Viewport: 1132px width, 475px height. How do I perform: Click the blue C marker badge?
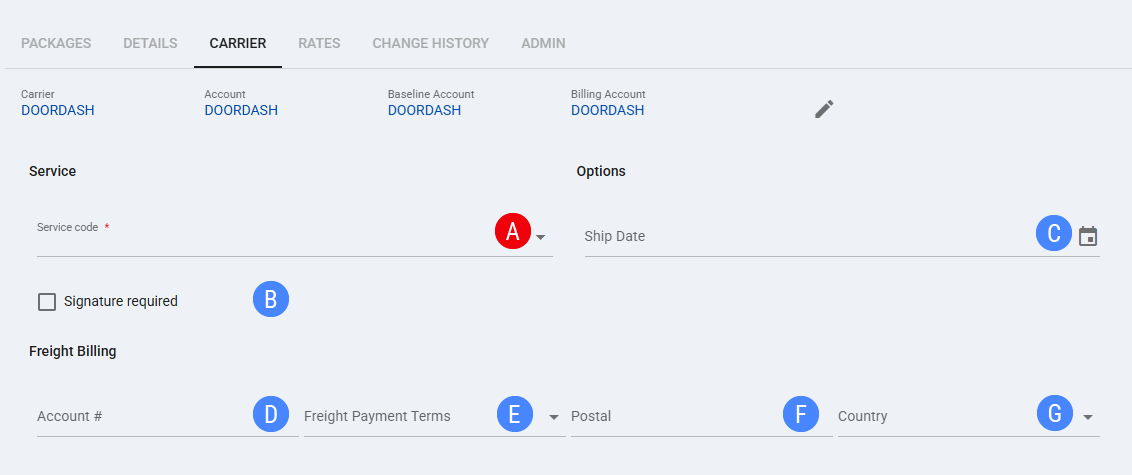1054,233
